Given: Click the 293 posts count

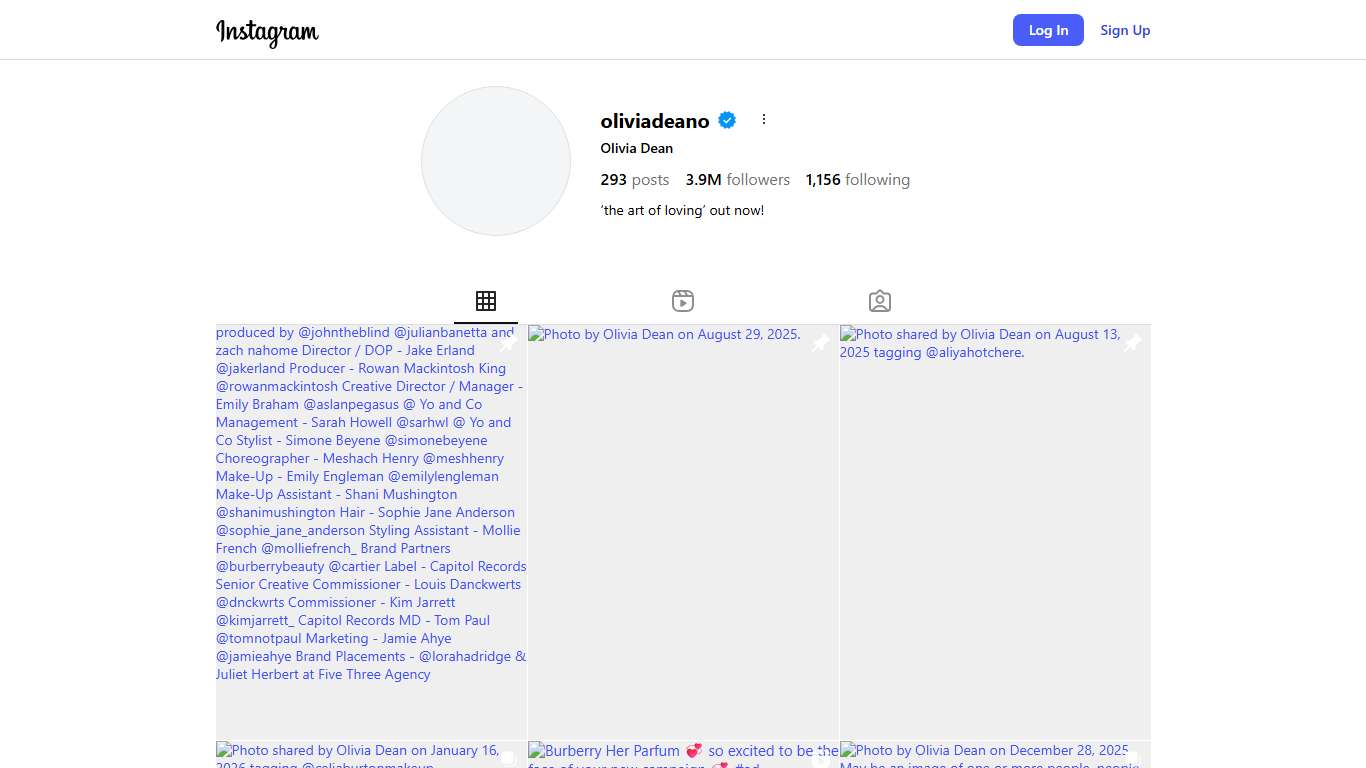Looking at the screenshot, I should click(x=634, y=180).
